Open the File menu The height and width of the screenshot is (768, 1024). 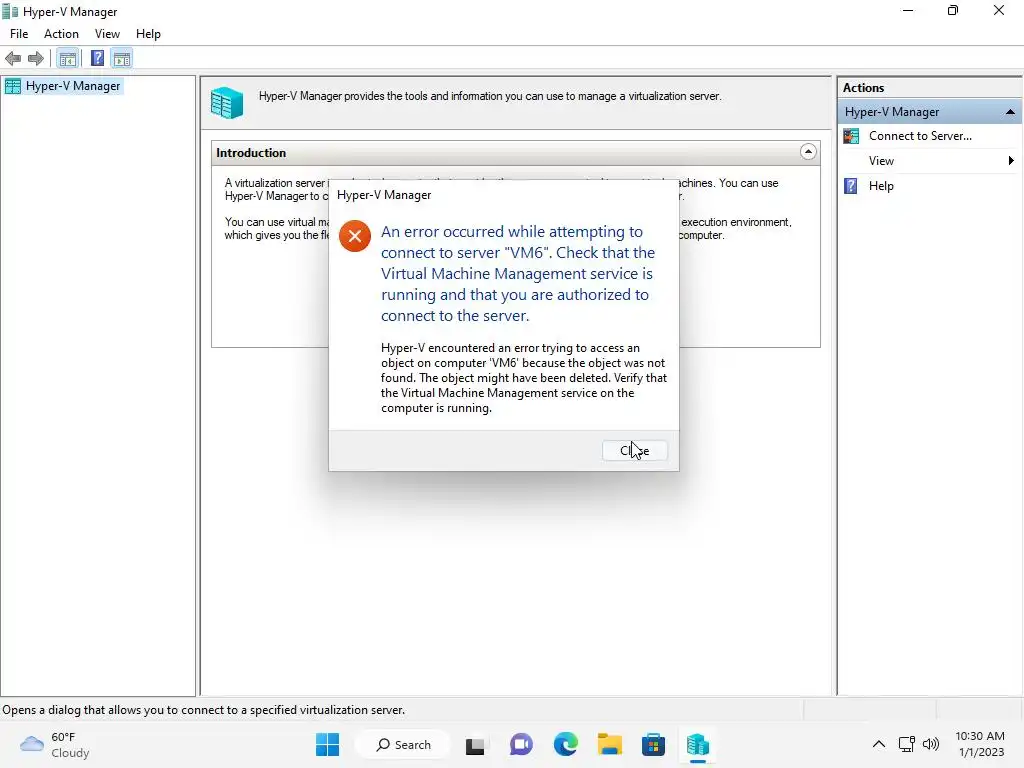click(x=19, y=34)
